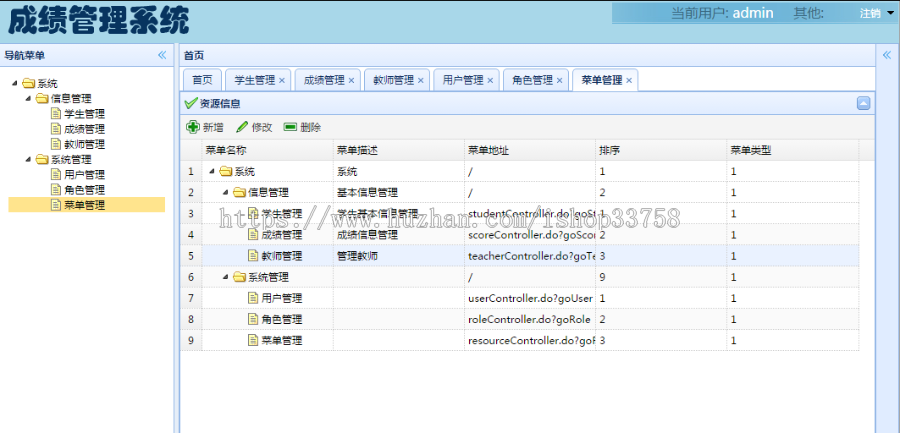Click the green plus icon for 新增
The width and height of the screenshot is (900, 433).
[193, 127]
